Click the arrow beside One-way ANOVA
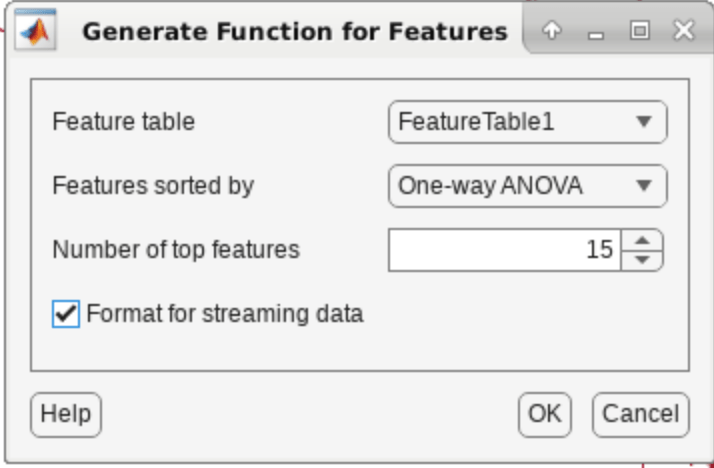This screenshot has height=468, width=714. [644, 186]
